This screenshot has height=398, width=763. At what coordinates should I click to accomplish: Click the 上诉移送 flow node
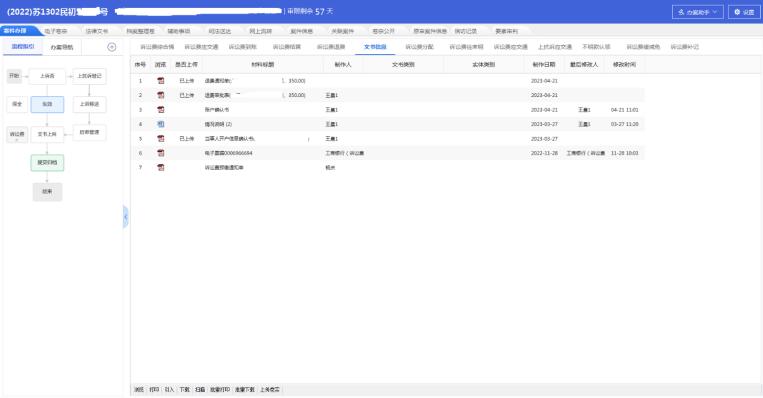click(x=90, y=104)
